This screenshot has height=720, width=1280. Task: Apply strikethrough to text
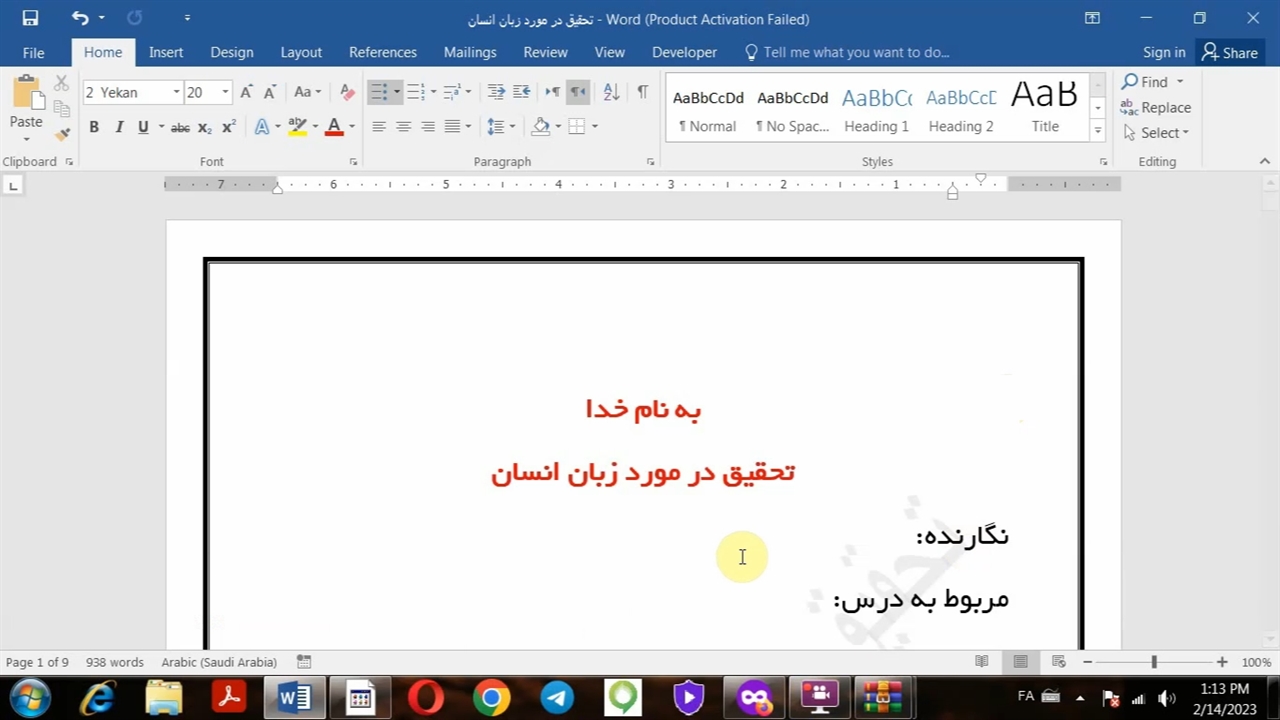click(180, 127)
